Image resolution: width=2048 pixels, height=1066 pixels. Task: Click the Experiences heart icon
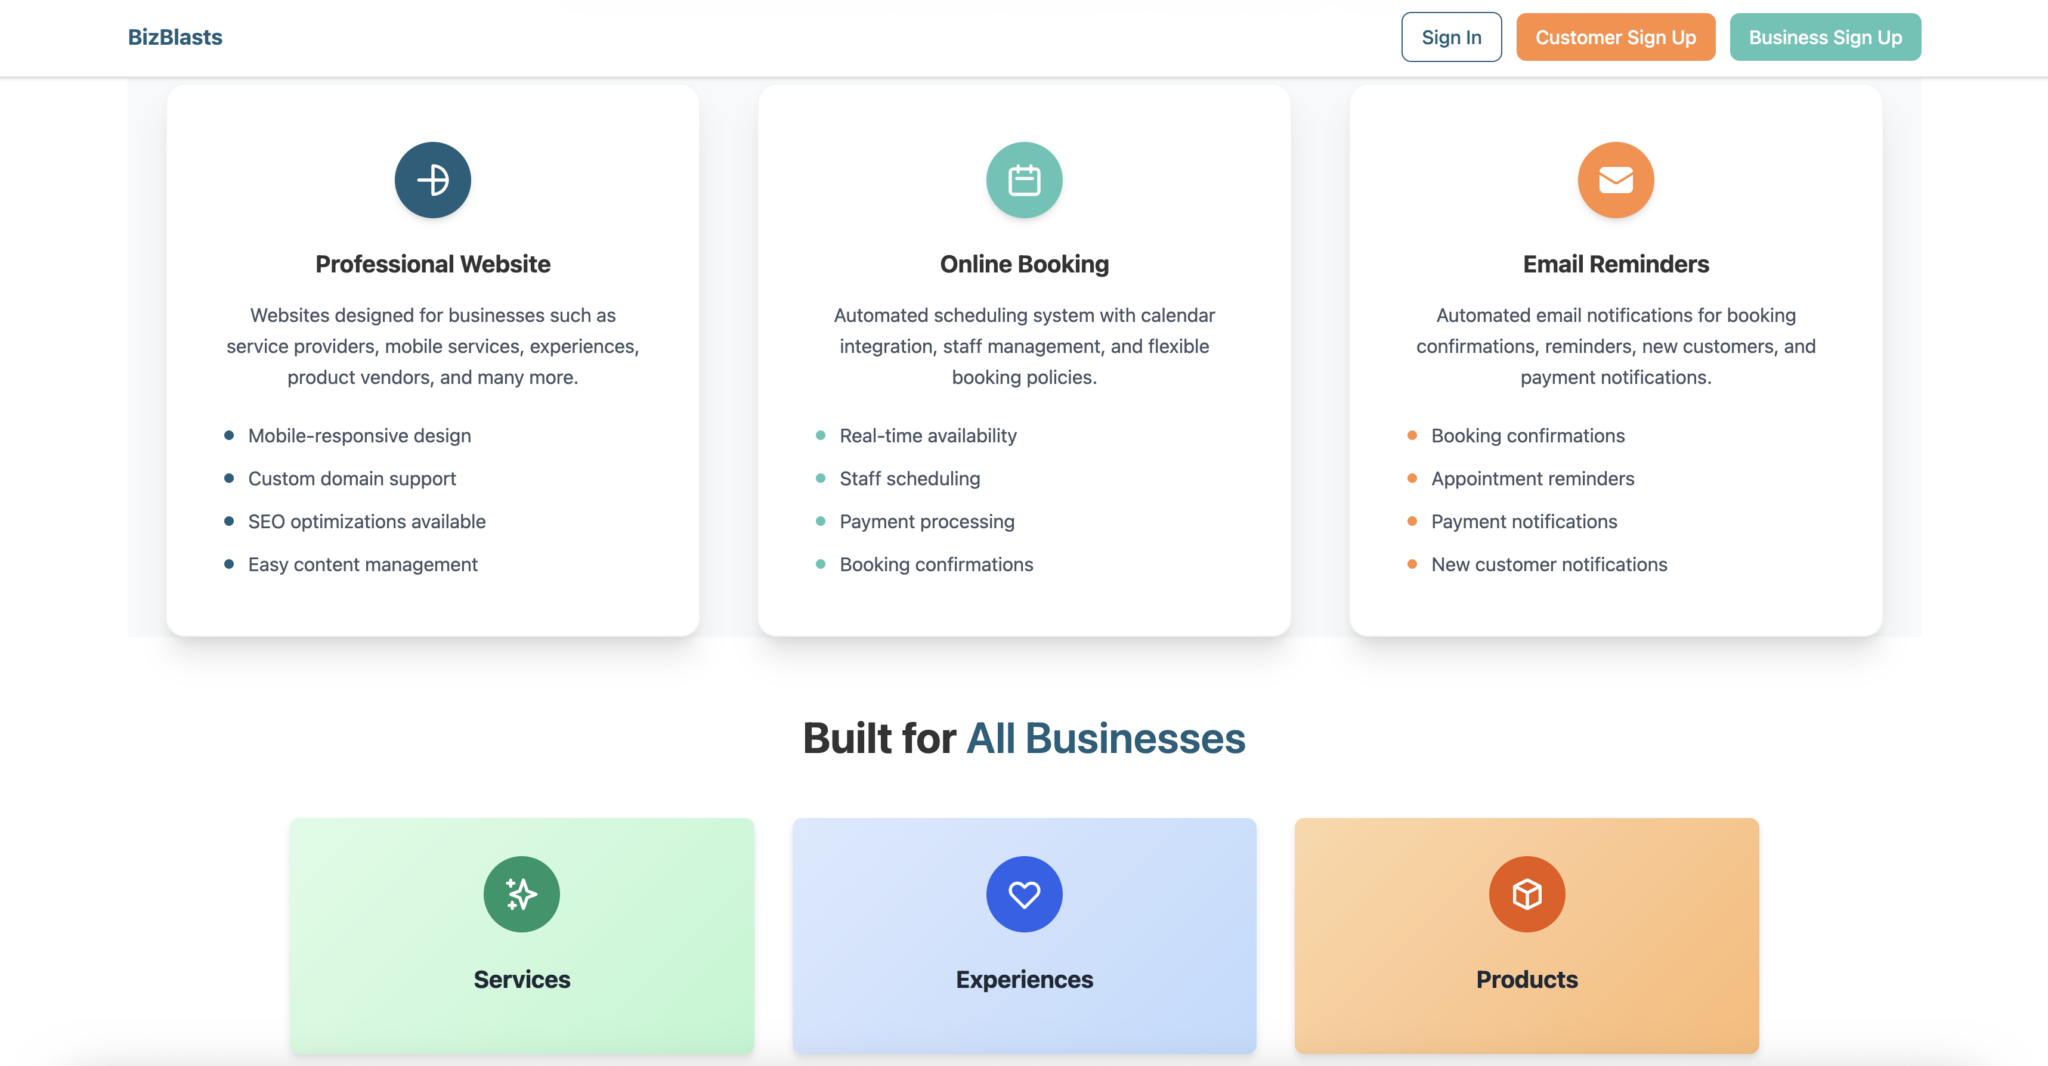click(1024, 894)
